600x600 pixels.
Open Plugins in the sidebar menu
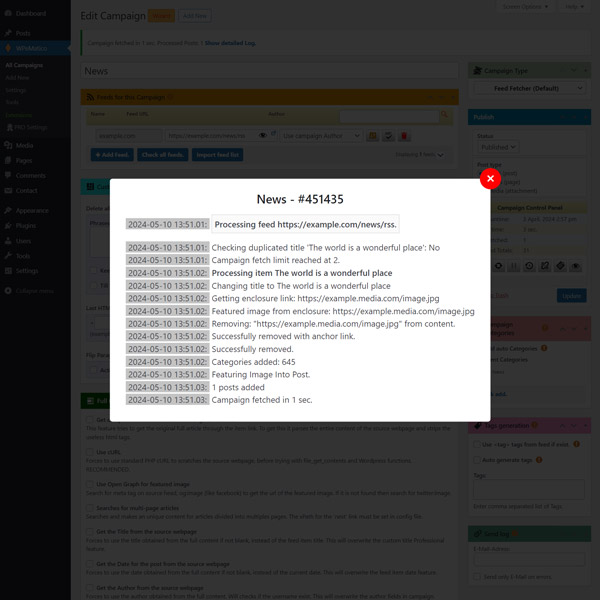tap(27, 226)
